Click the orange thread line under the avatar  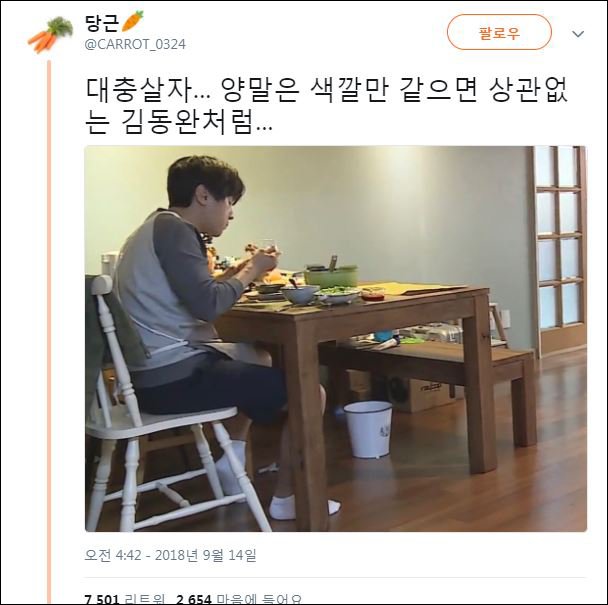[x=49, y=332]
